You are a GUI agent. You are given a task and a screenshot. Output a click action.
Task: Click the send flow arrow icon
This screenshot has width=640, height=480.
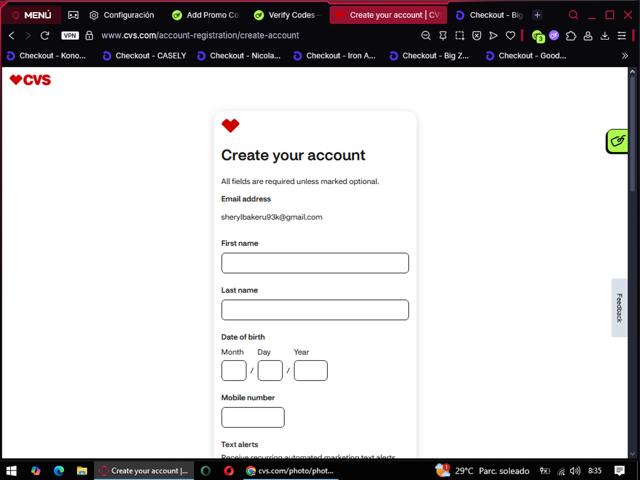(x=493, y=36)
